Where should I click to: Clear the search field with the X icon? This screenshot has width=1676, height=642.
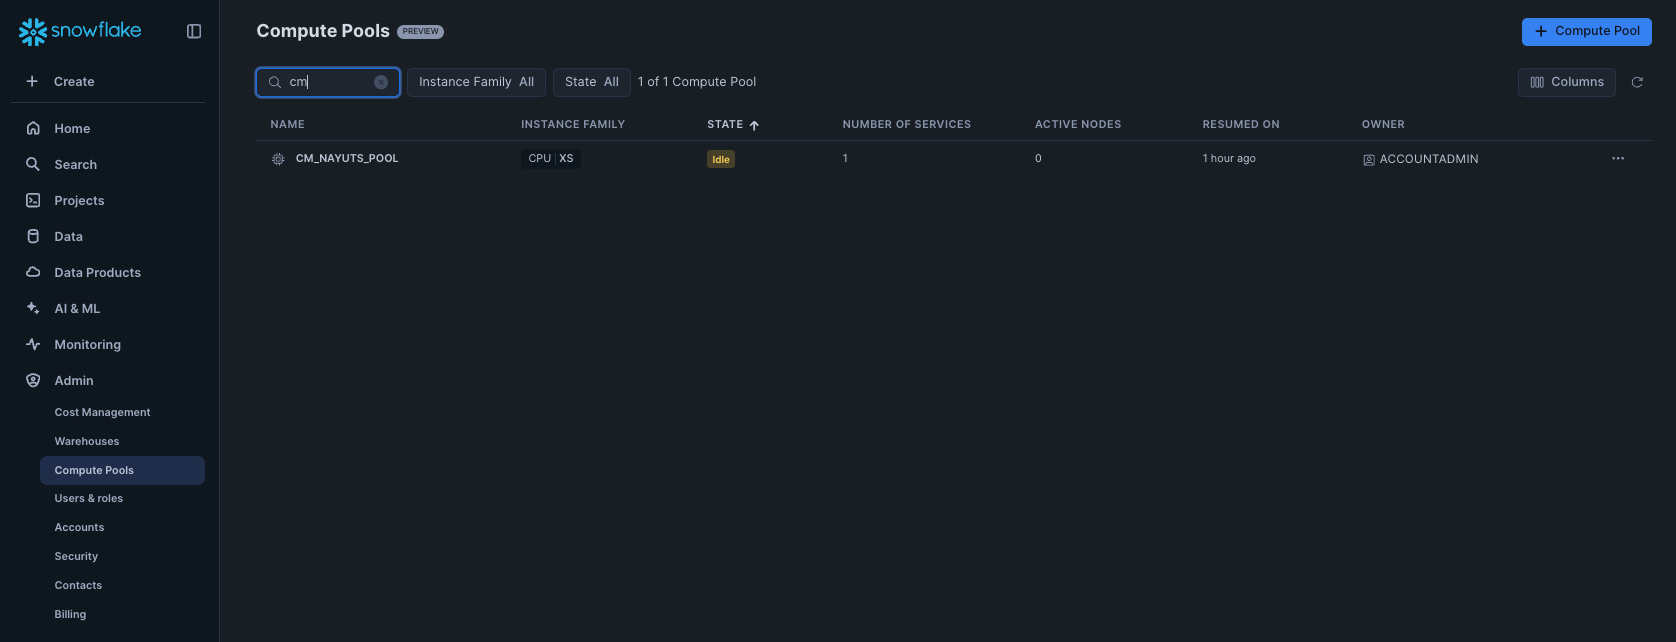tap(381, 82)
